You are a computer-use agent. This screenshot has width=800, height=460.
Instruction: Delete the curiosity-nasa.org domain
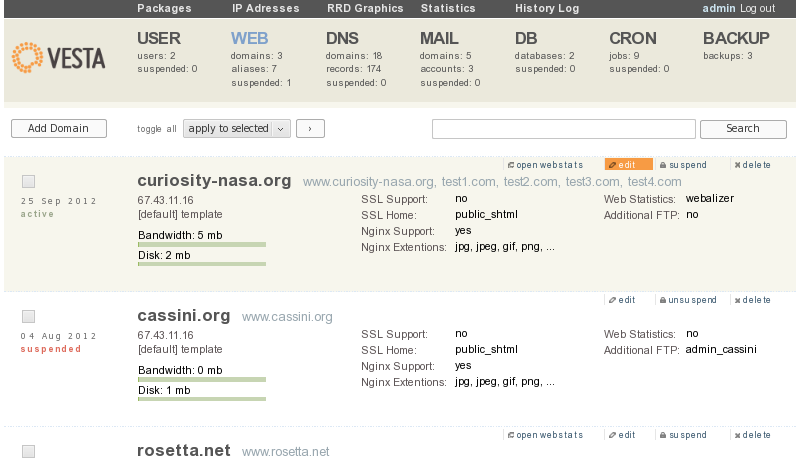[x=752, y=165]
